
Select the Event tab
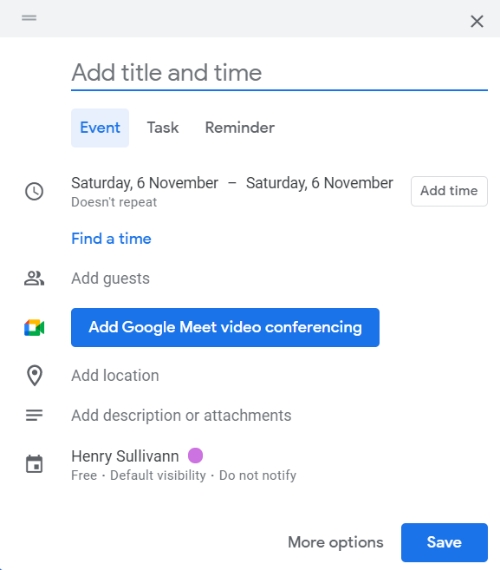tap(100, 128)
